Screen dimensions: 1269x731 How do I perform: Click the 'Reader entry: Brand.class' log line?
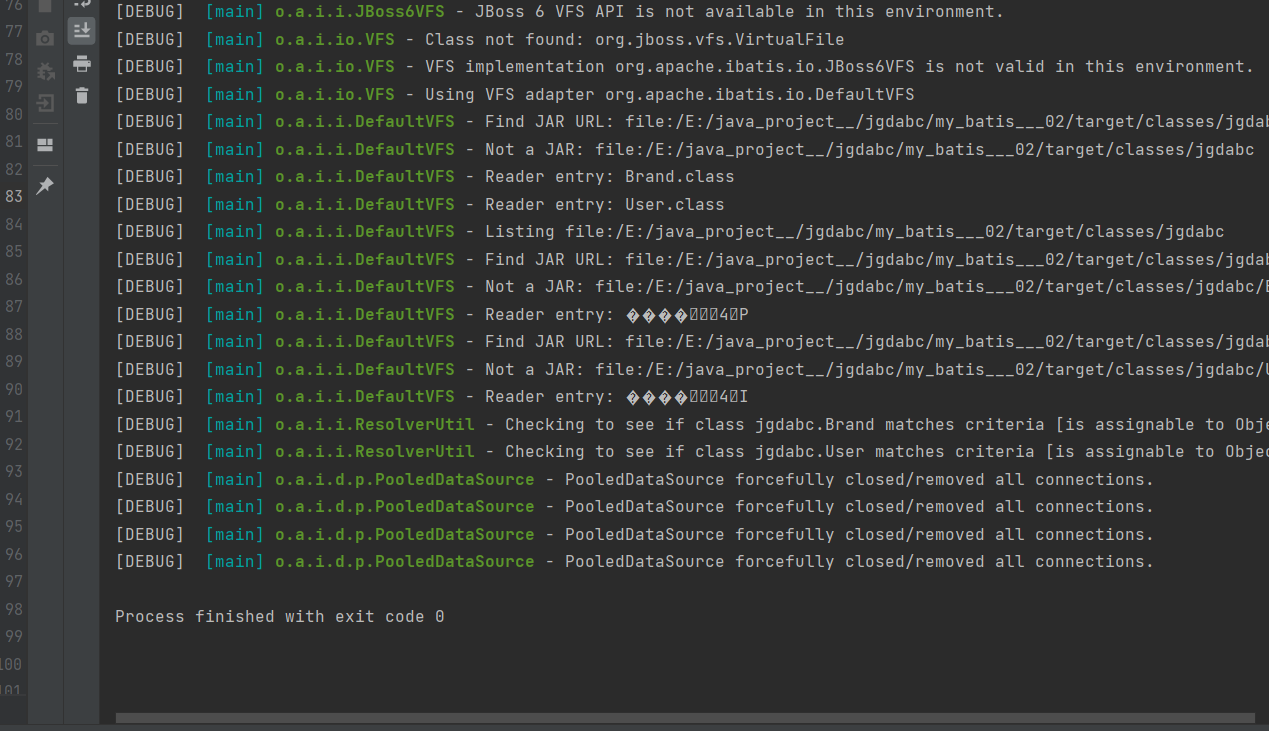(425, 177)
